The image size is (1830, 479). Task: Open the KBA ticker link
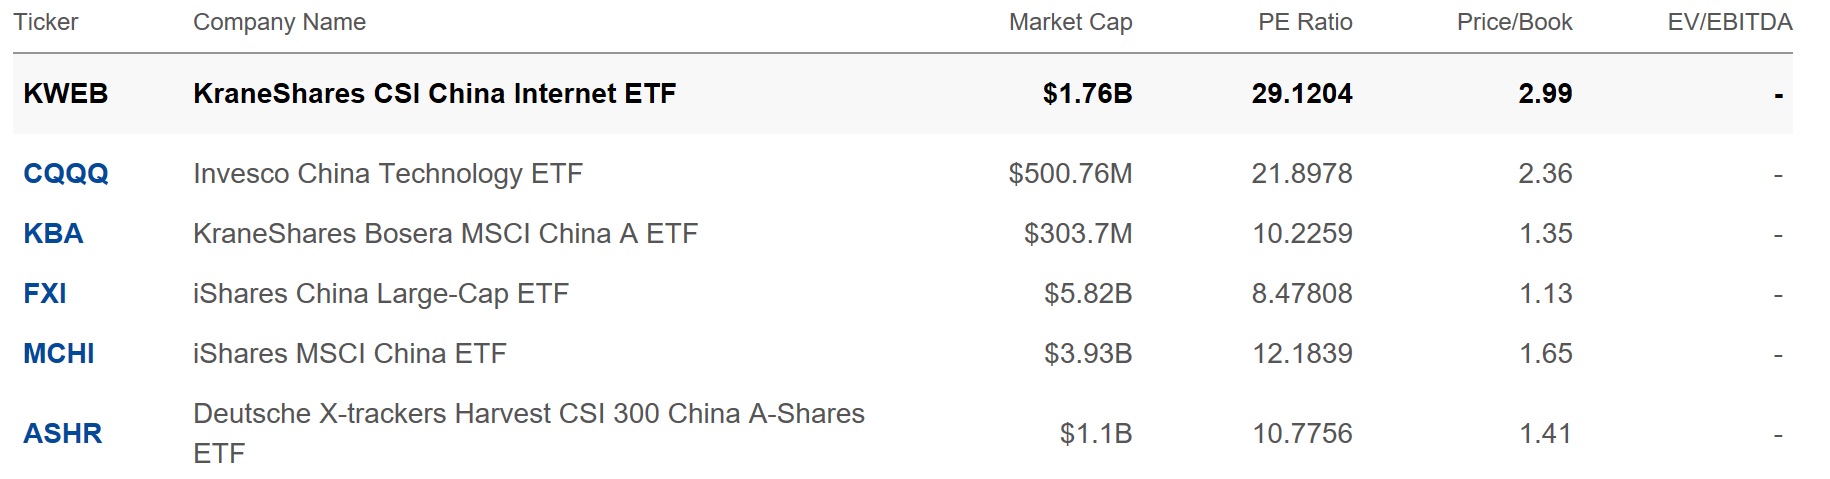tap(53, 234)
